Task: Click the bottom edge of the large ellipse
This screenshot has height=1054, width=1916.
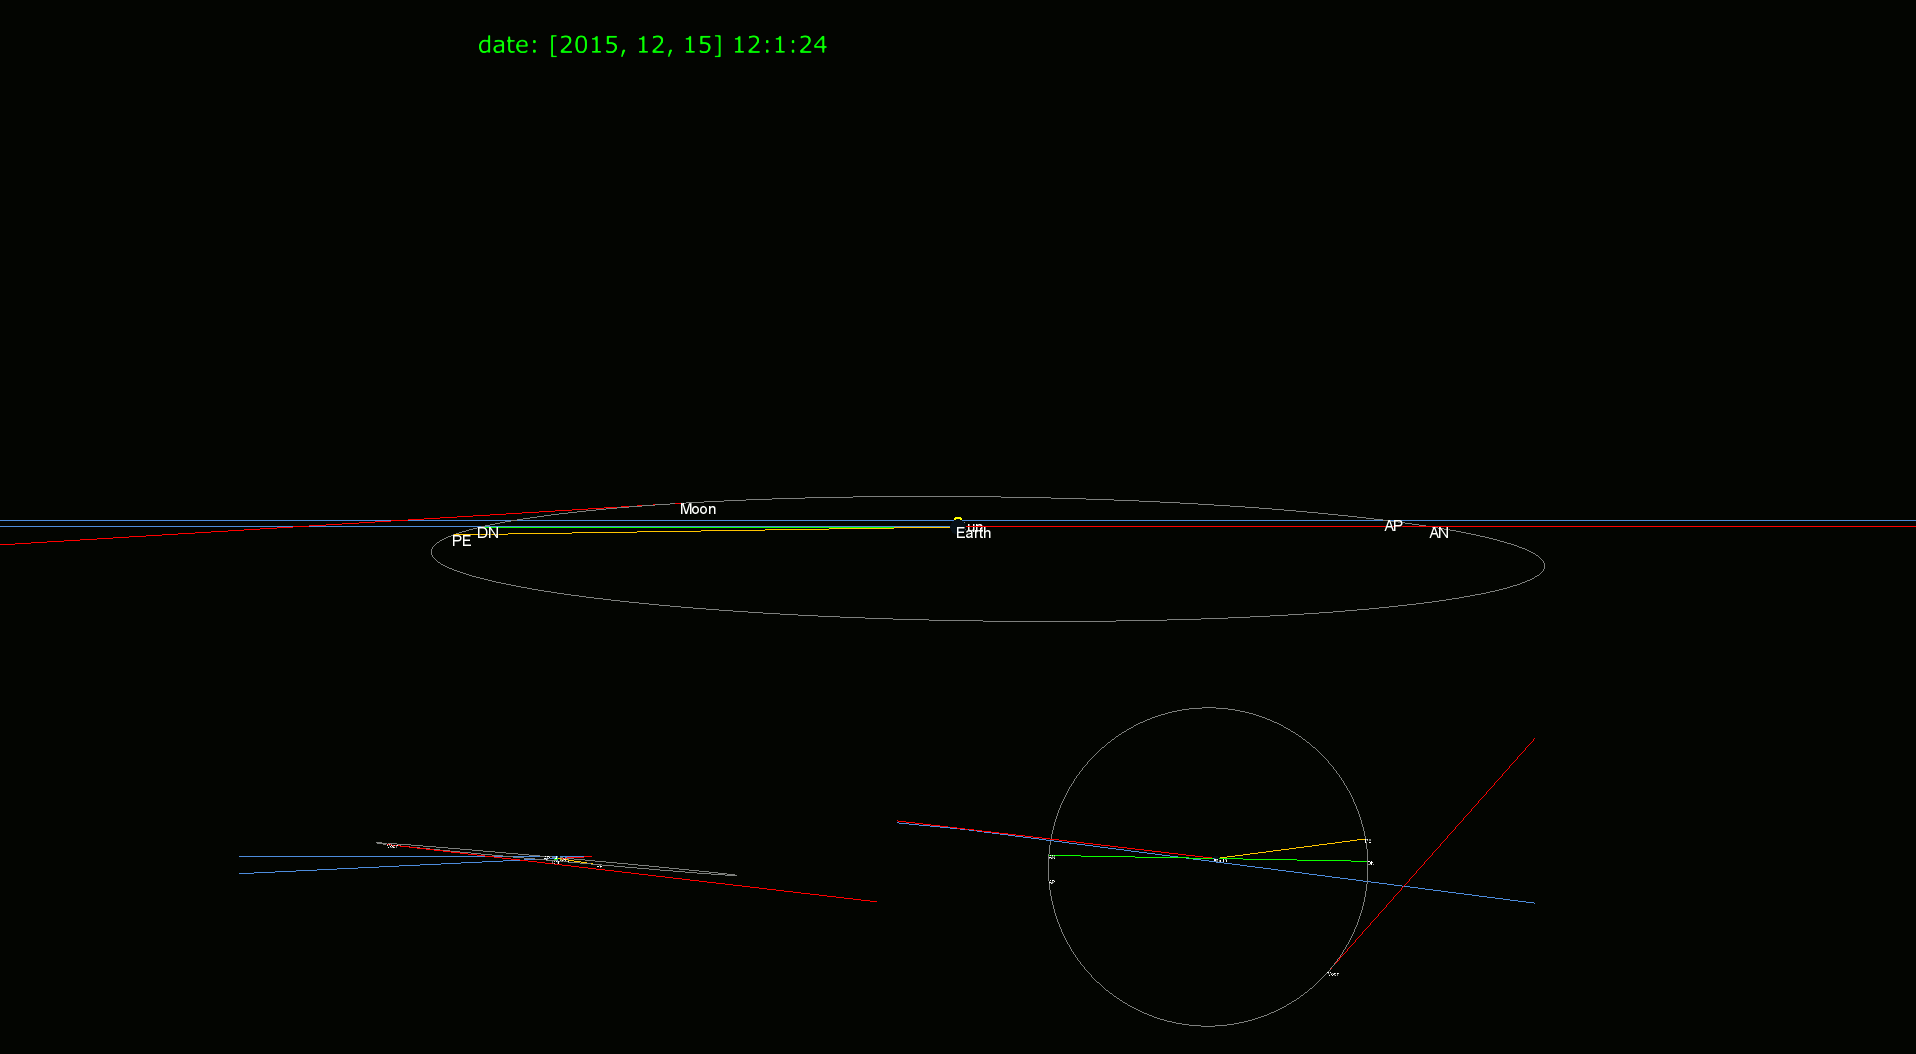Action: (x=1000, y=620)
